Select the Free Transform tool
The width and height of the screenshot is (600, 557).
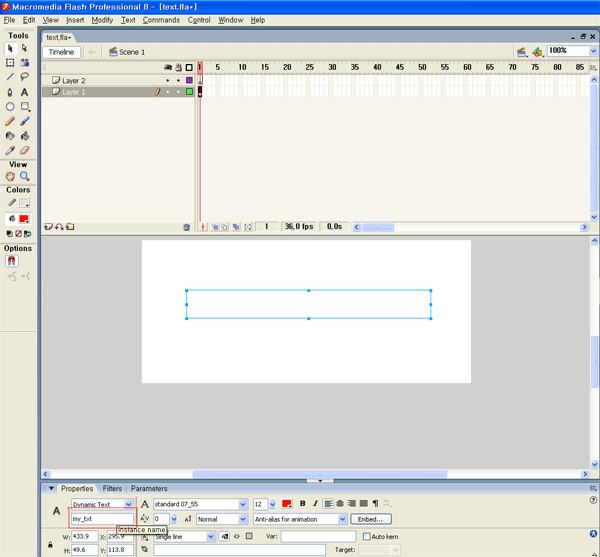tap(10, 63)
